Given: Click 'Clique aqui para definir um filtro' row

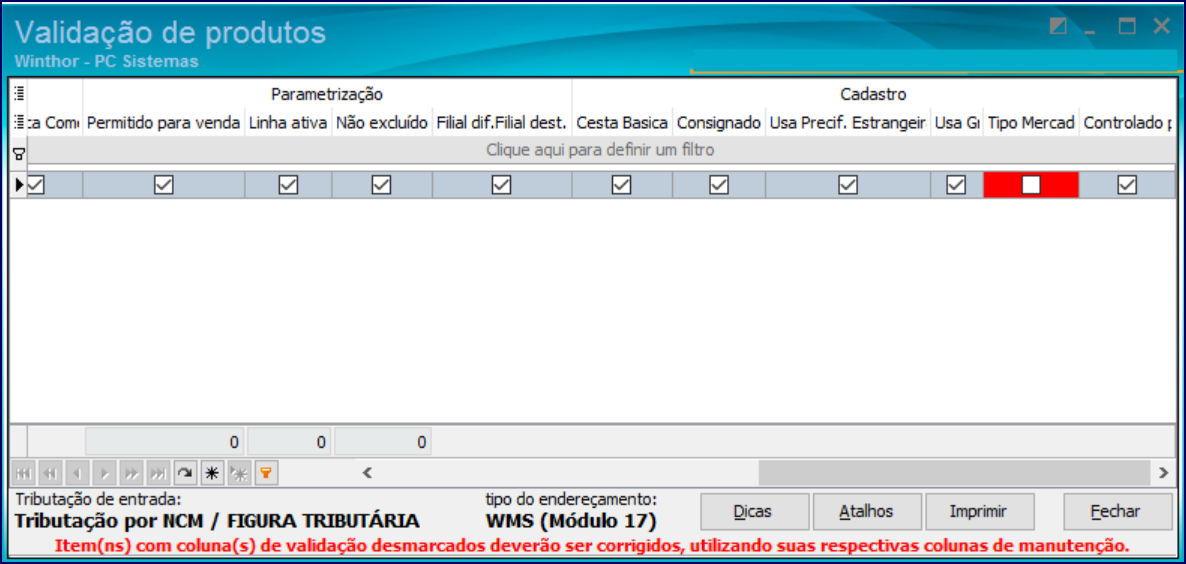Looking at the screenshot, I should pyautogui.click(x=600, y=150).
